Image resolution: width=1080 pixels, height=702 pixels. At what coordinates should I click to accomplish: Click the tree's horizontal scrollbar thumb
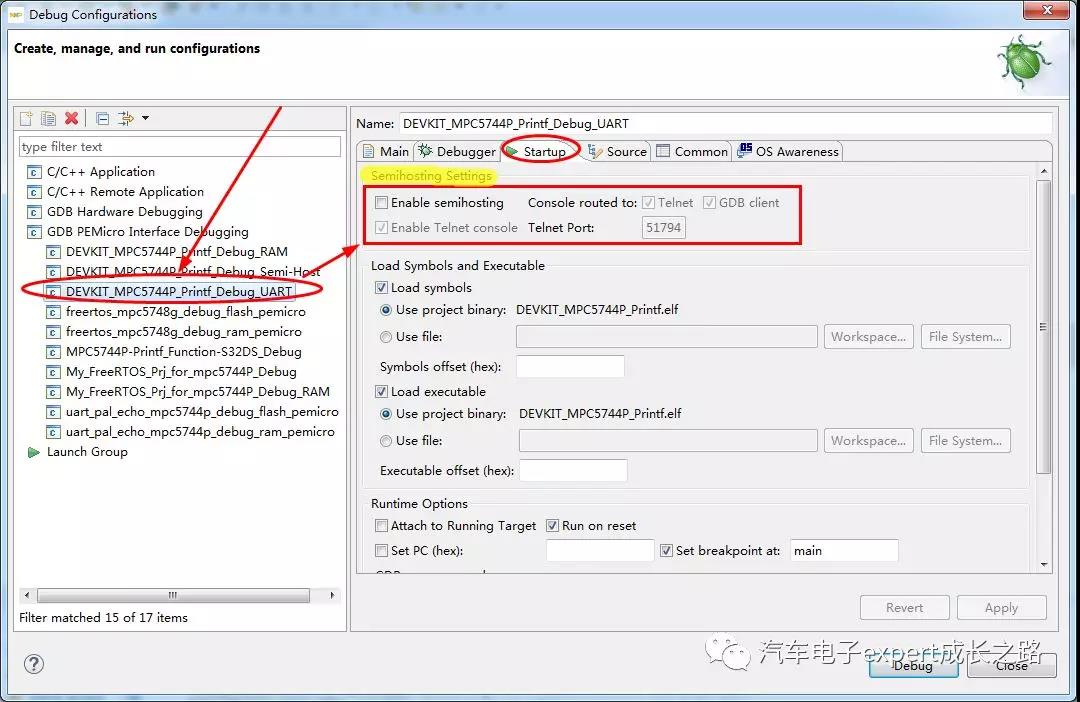point(173,595)
